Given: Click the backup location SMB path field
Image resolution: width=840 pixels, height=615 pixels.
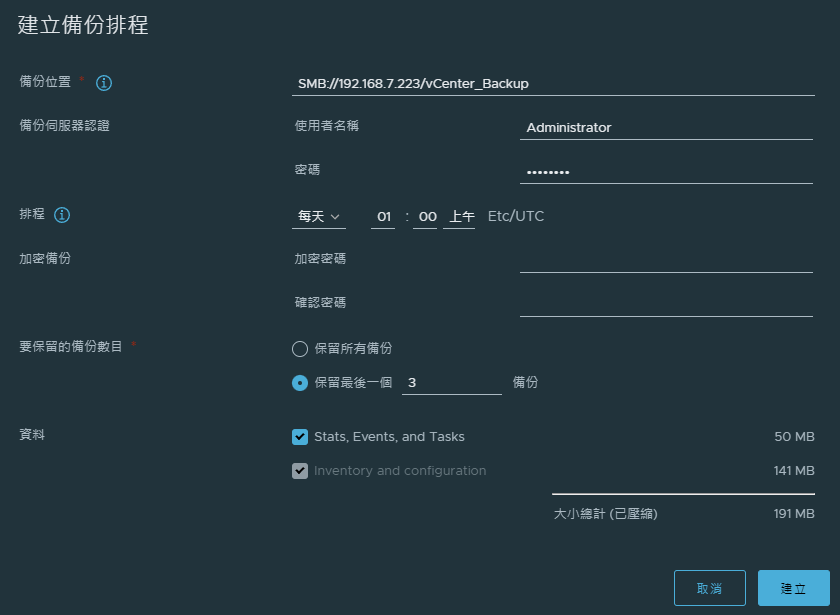Looking at the screenshot, I should [553, 84].
